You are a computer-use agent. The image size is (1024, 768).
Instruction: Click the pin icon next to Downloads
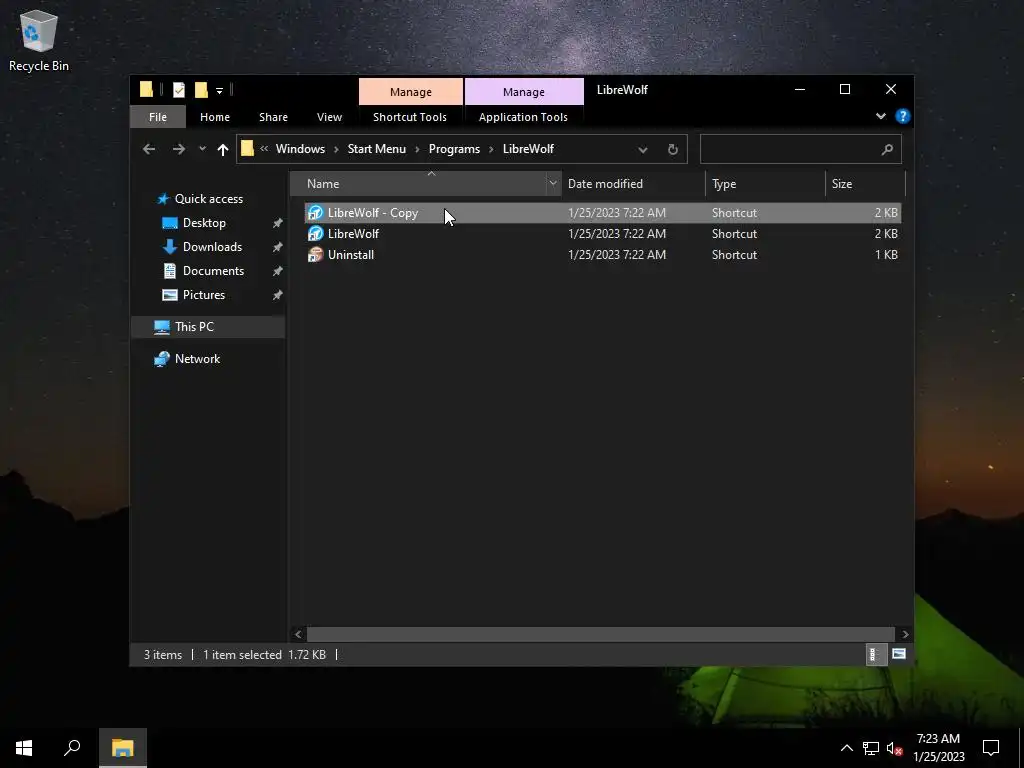(278, 248)
